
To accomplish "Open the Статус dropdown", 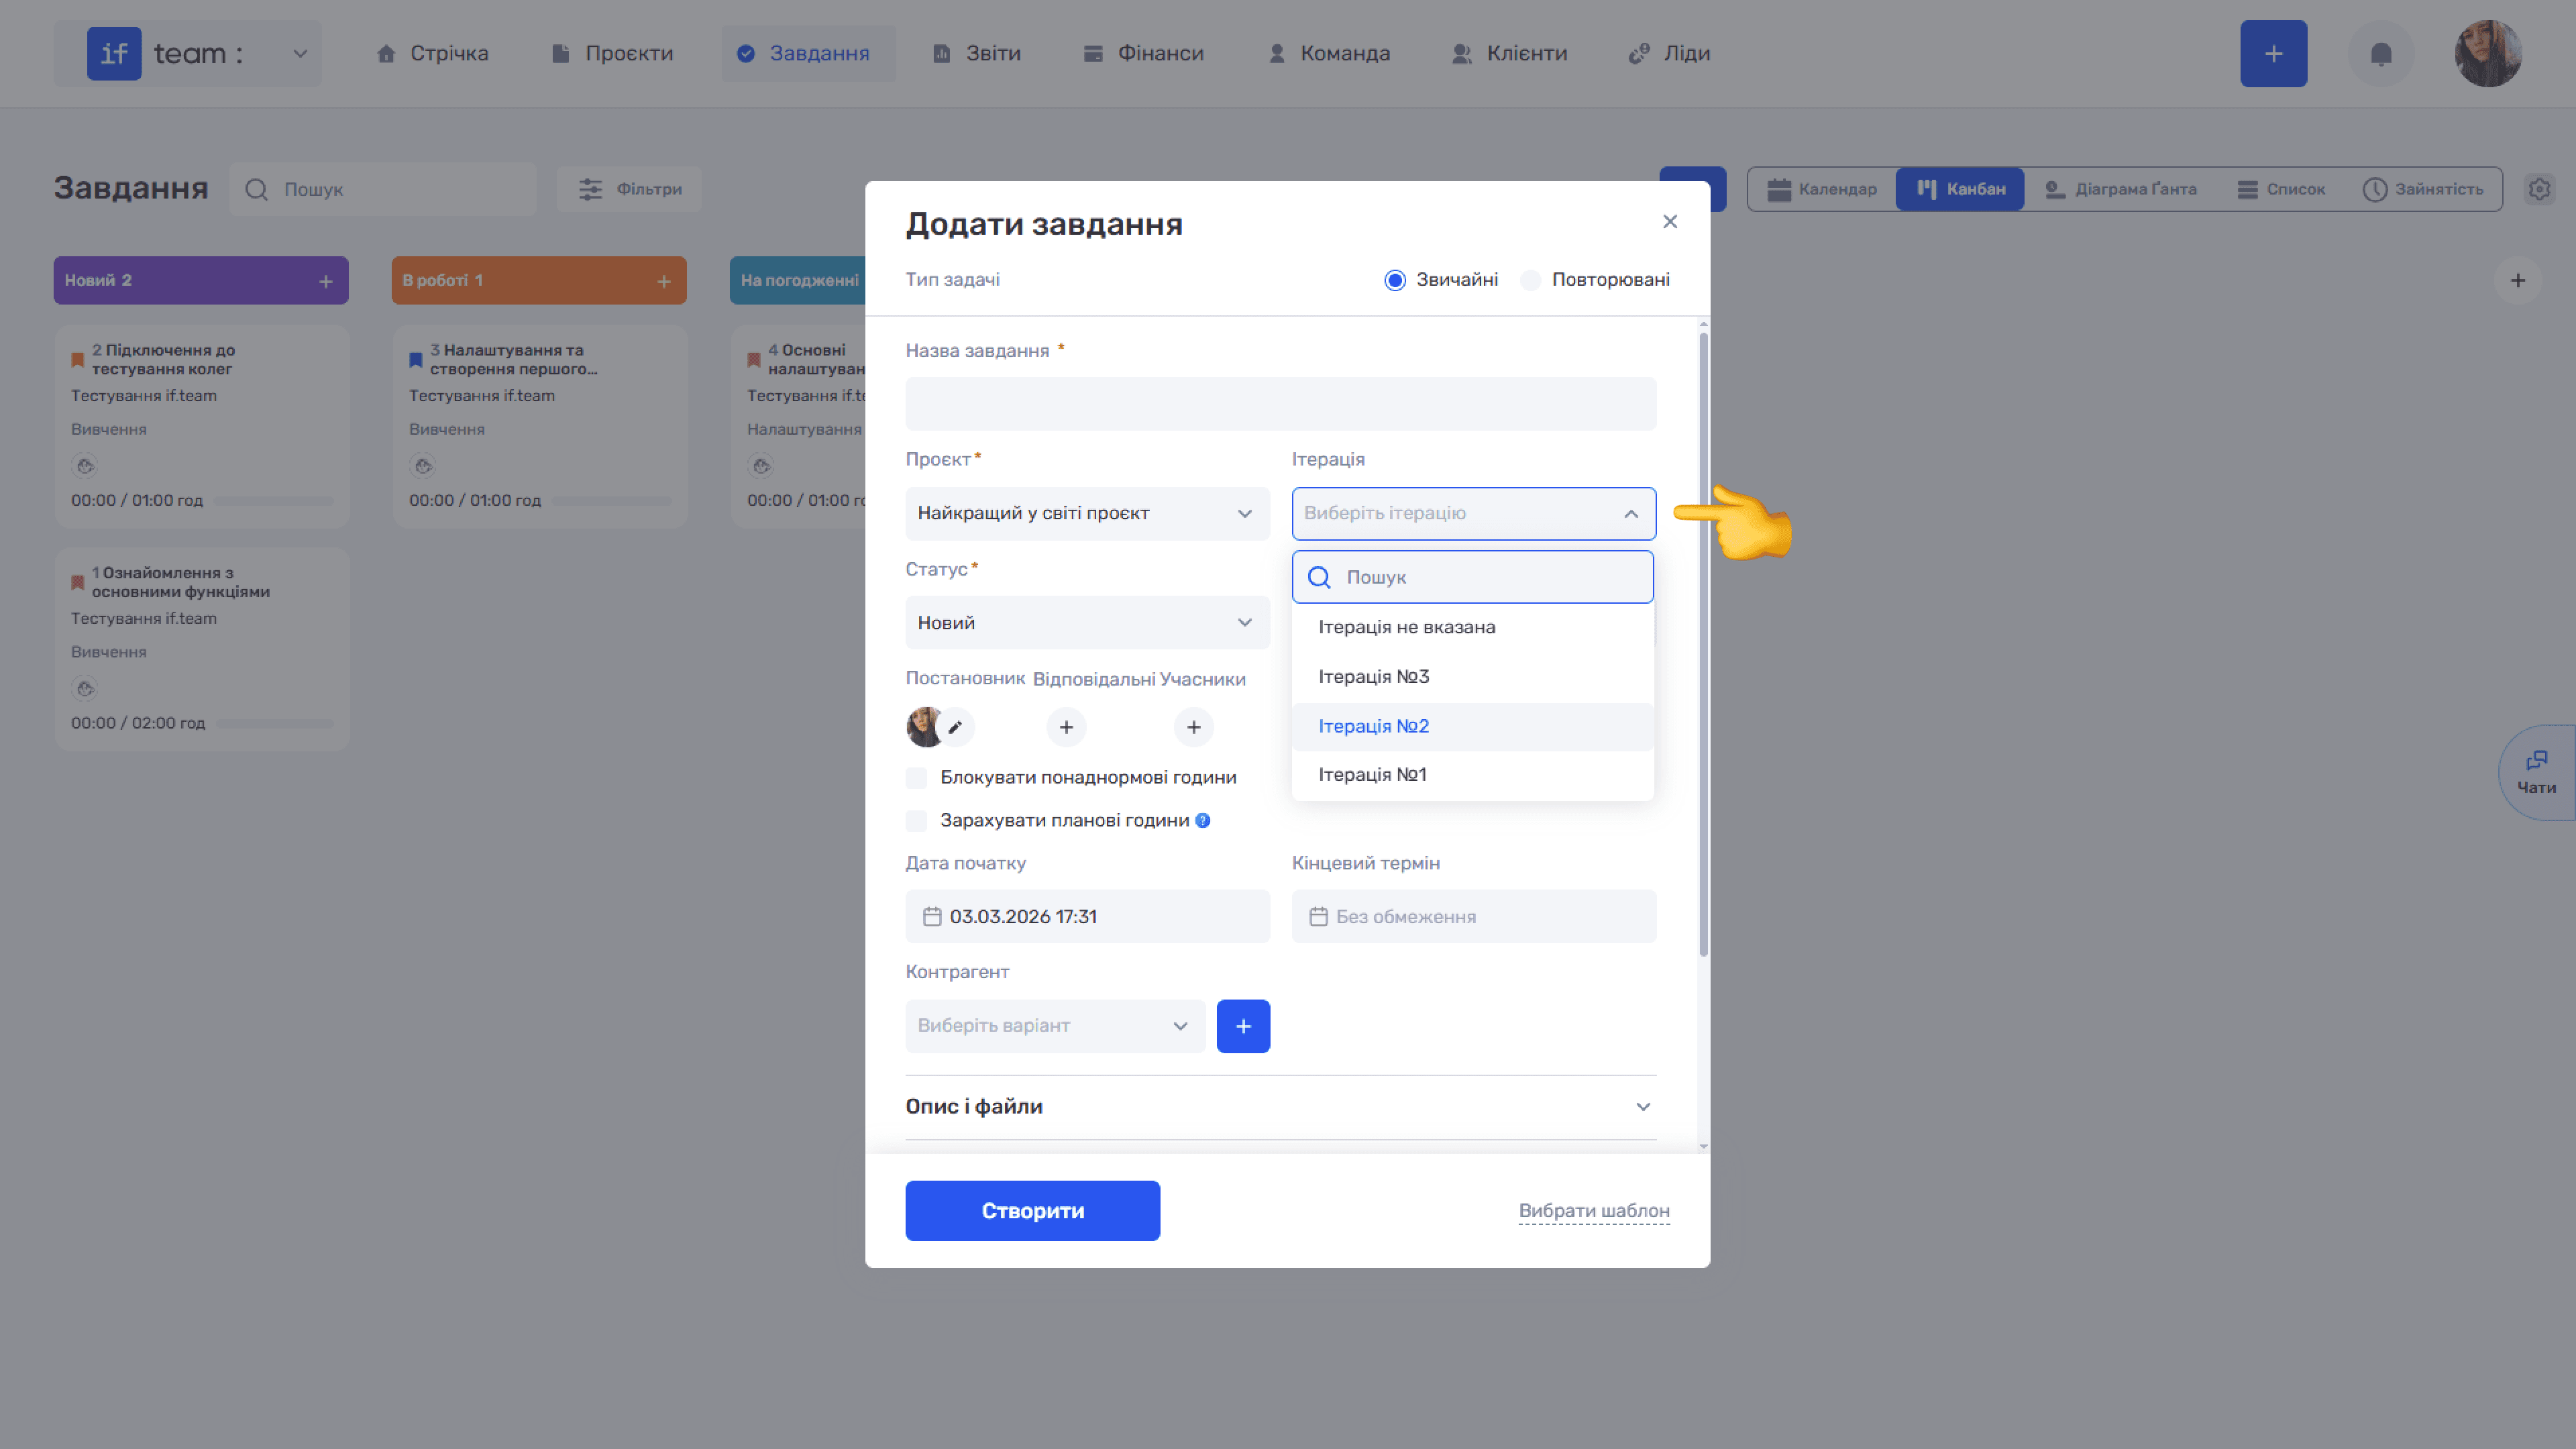I will tap(1088, 623).
